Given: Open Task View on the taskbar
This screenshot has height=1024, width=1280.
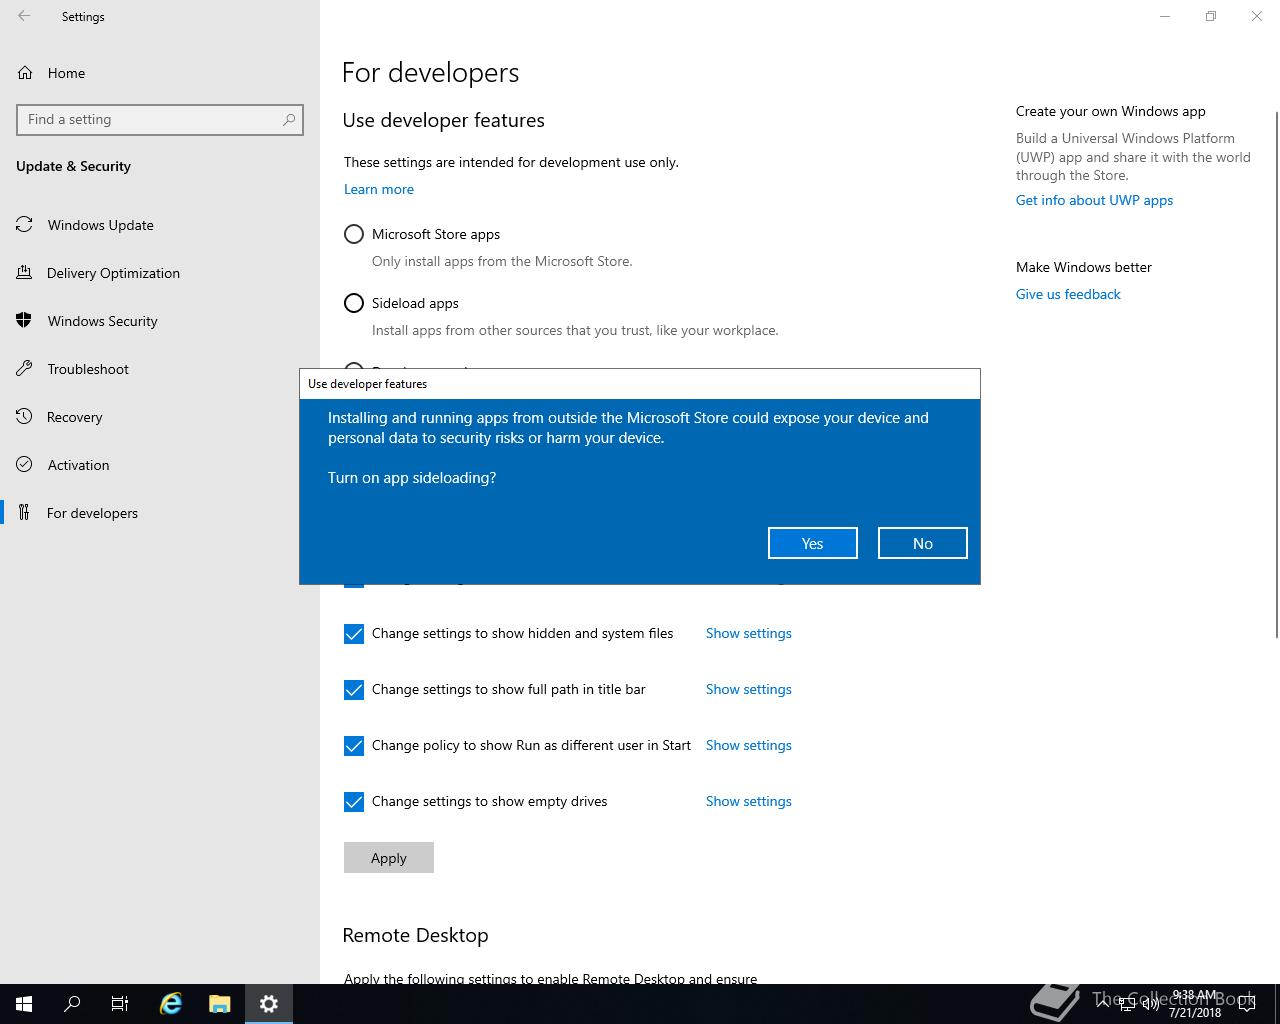Looking at the screenshot, I should (120, 1004).
